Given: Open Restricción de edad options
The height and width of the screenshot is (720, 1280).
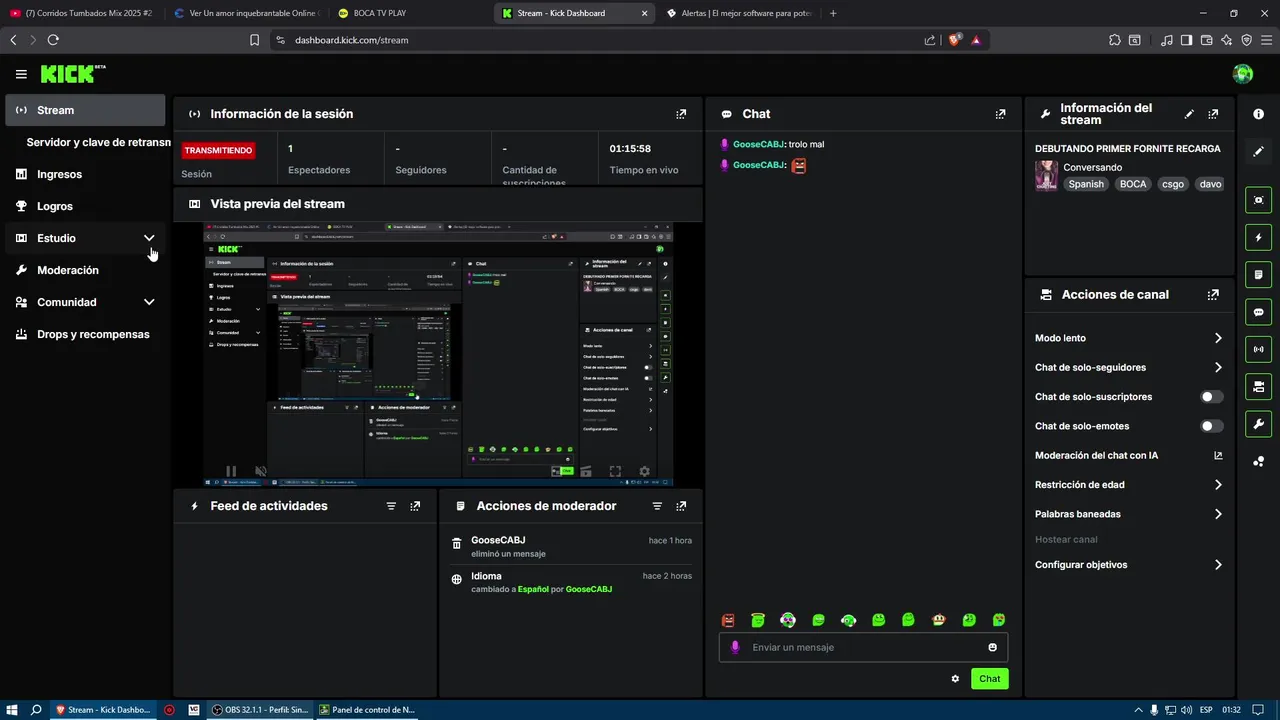Looking at the screenshot, I should (1129, 485).
